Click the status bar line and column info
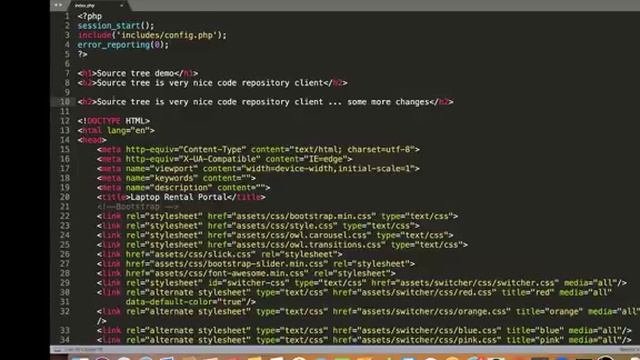The height and width of the screenshot is (360, 640). 84,350
